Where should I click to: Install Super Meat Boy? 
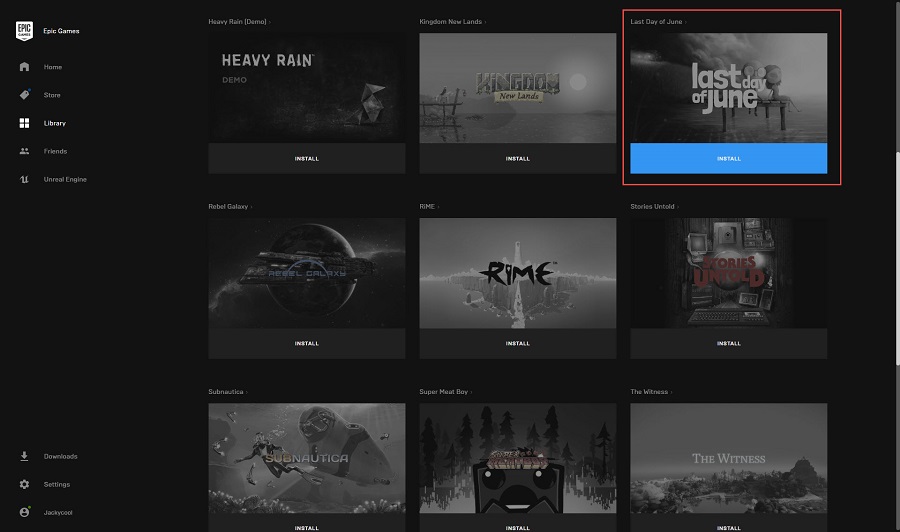(518, 525)
